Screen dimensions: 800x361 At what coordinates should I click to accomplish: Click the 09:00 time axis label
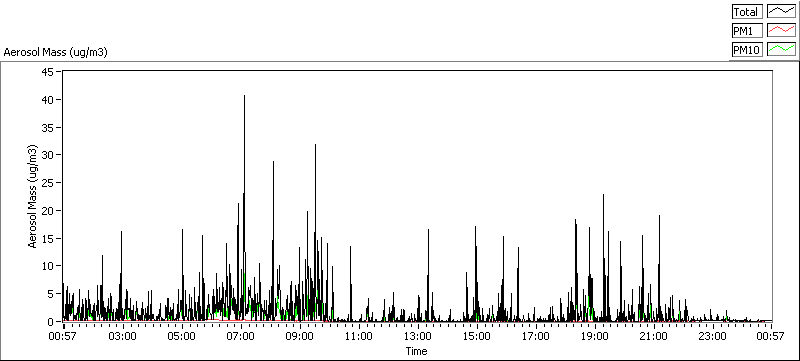tap(300, 337)
